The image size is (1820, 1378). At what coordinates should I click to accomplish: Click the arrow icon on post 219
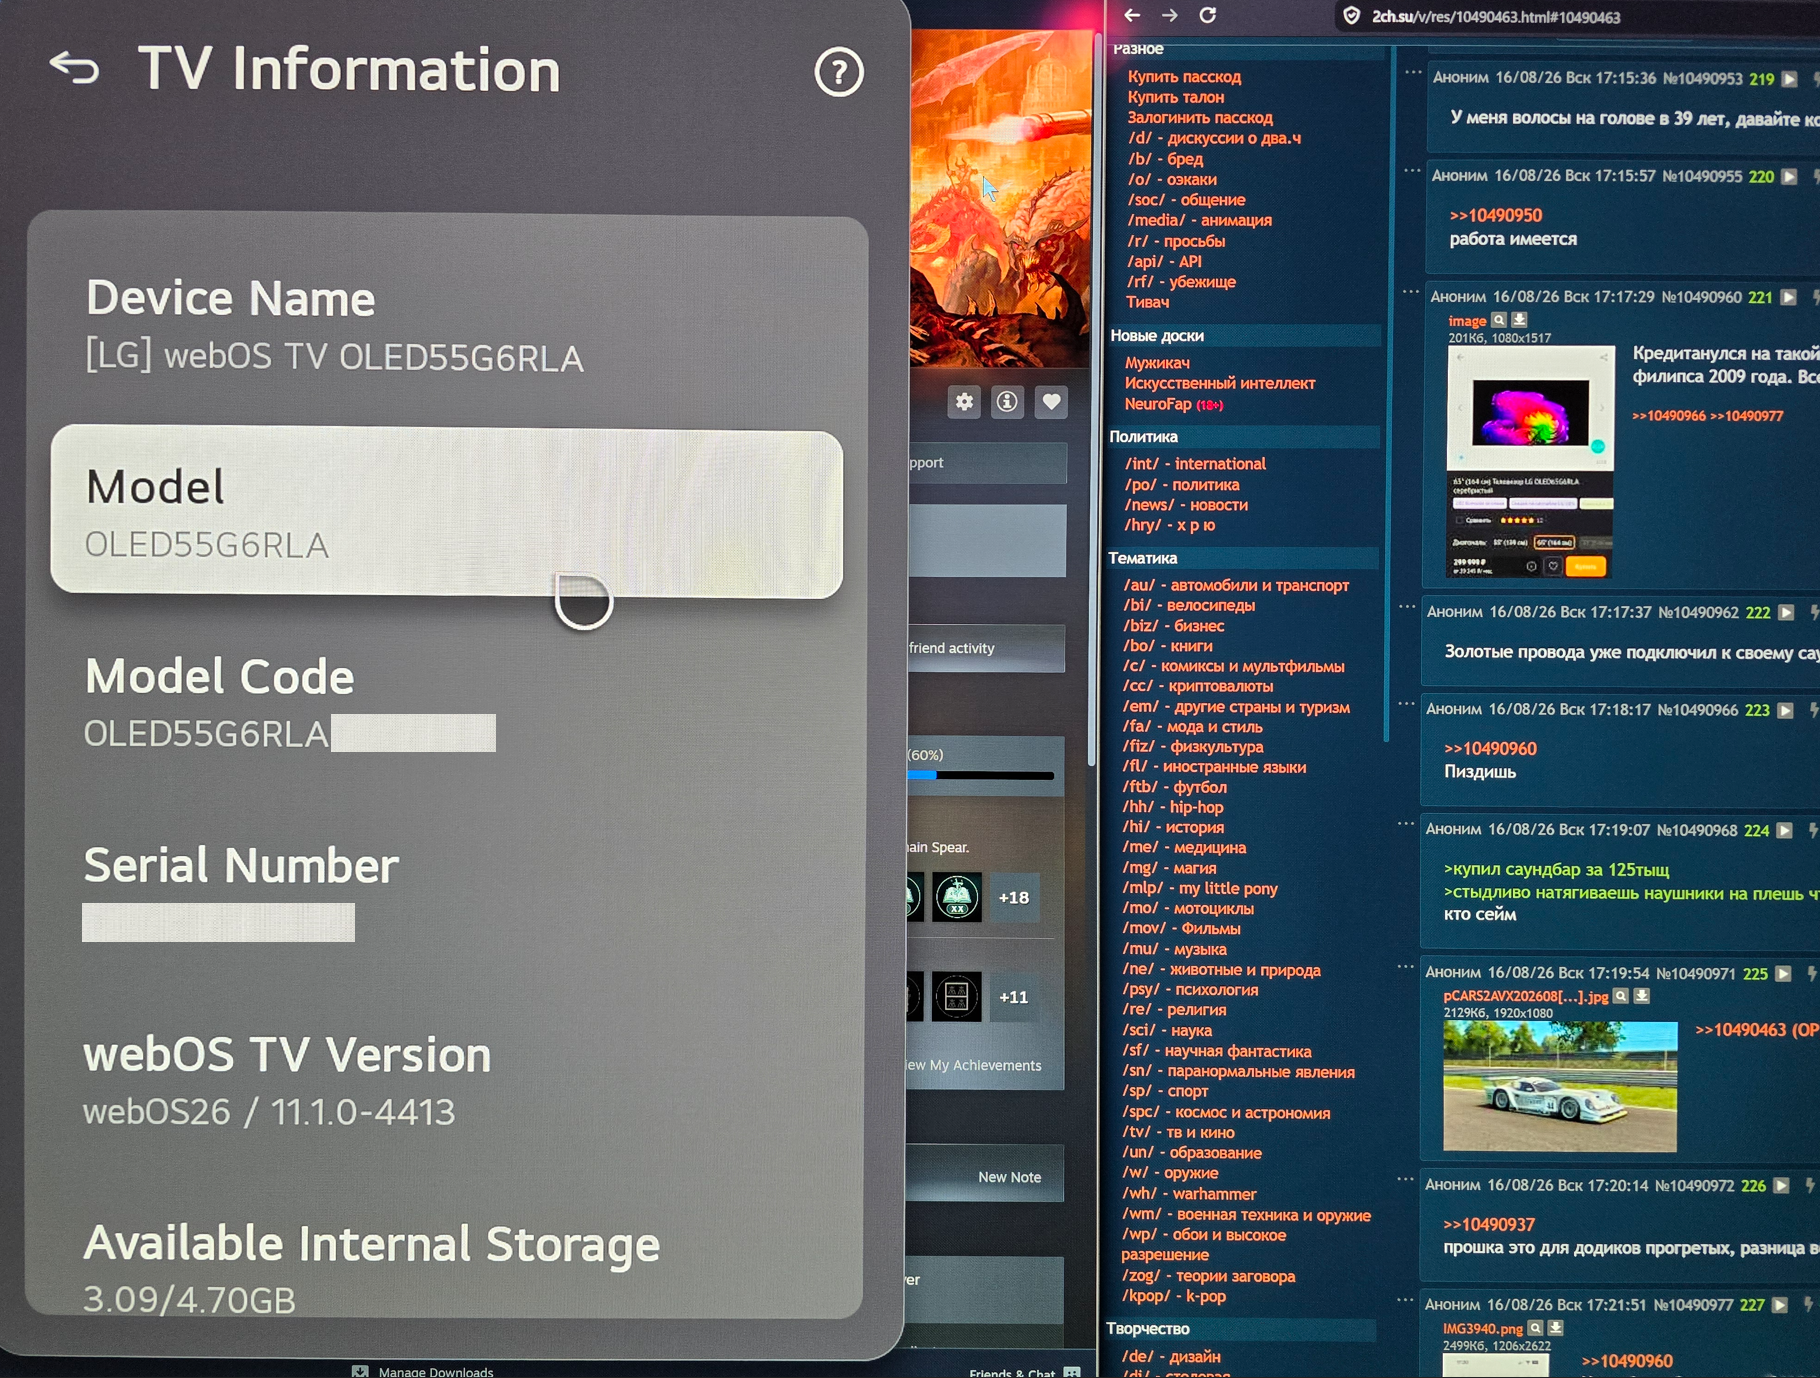click(x=1789, y=79)
